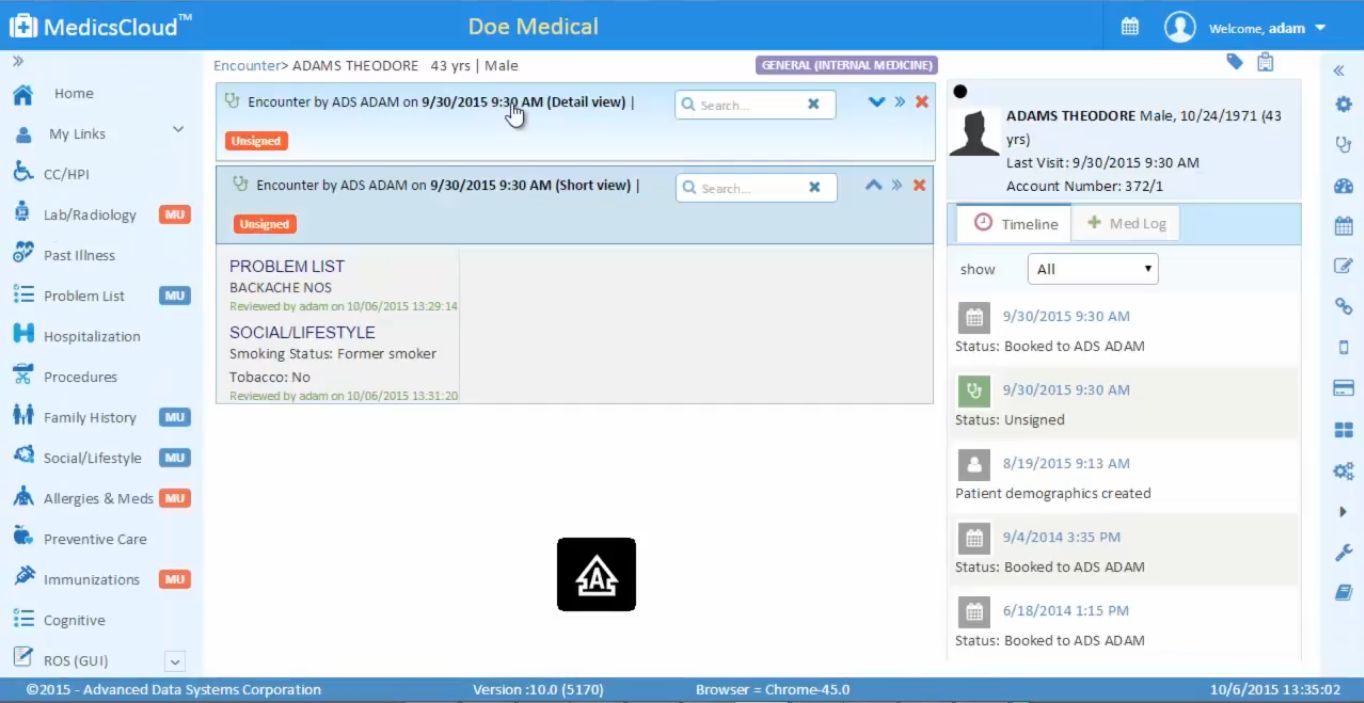This screenshot has height=703, width=1364.
Task: Click the Family History people icon
Action: pyautogui.click(x=23, y=415)
